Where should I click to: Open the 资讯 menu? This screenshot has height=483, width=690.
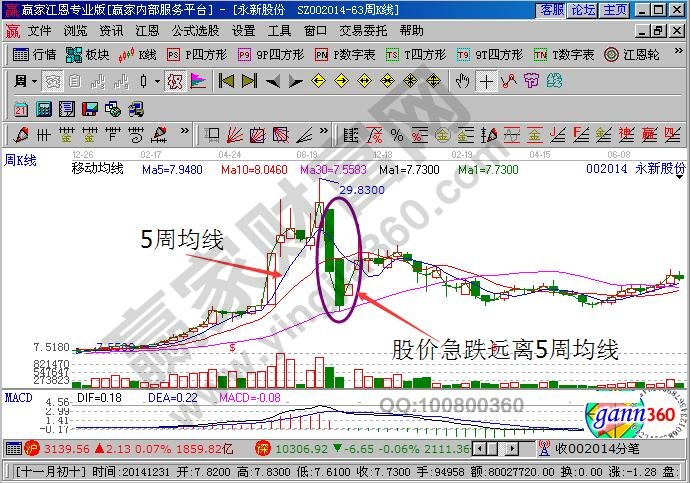pos(111,30)
